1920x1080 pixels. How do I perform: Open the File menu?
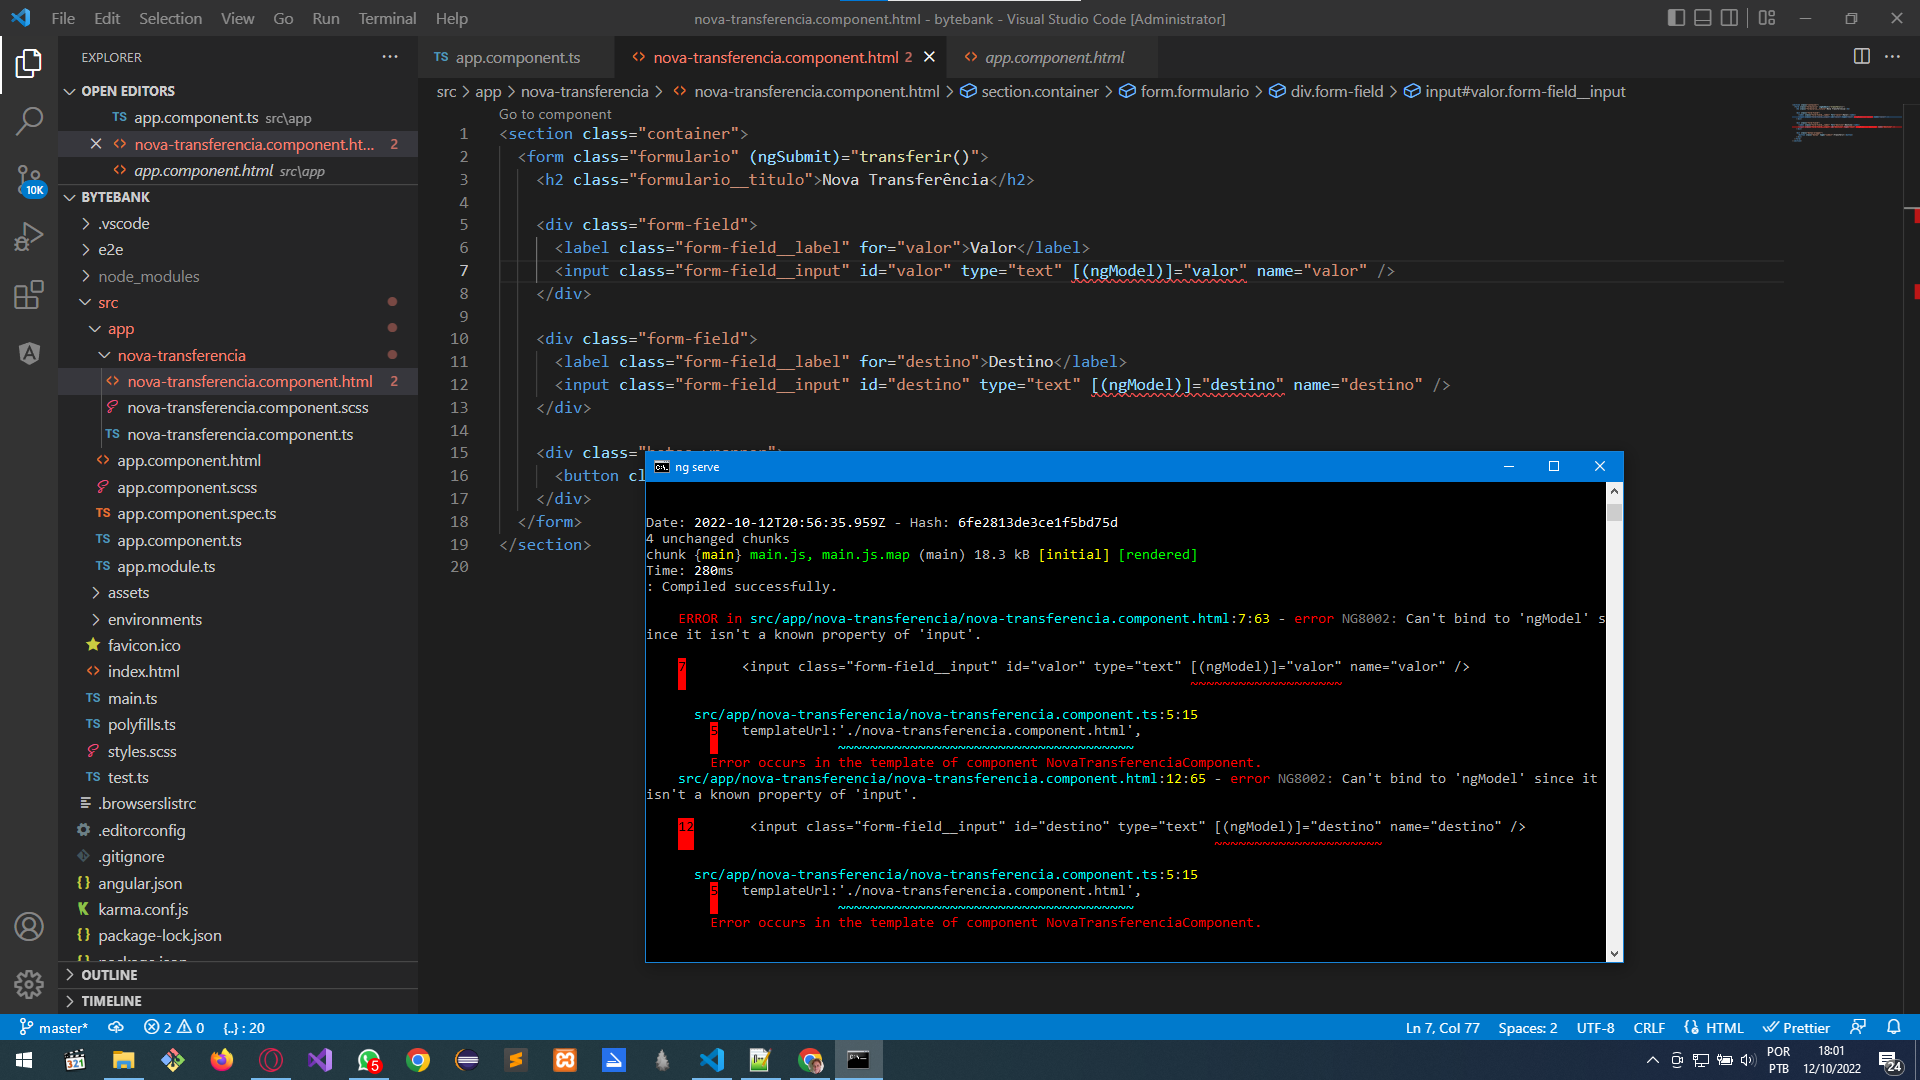(63, 18)
